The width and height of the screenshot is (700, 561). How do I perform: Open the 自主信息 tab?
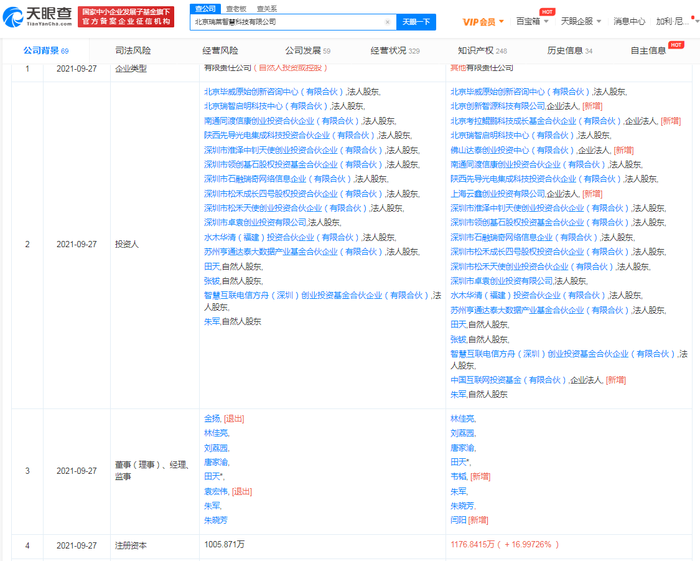coord(652,50)
